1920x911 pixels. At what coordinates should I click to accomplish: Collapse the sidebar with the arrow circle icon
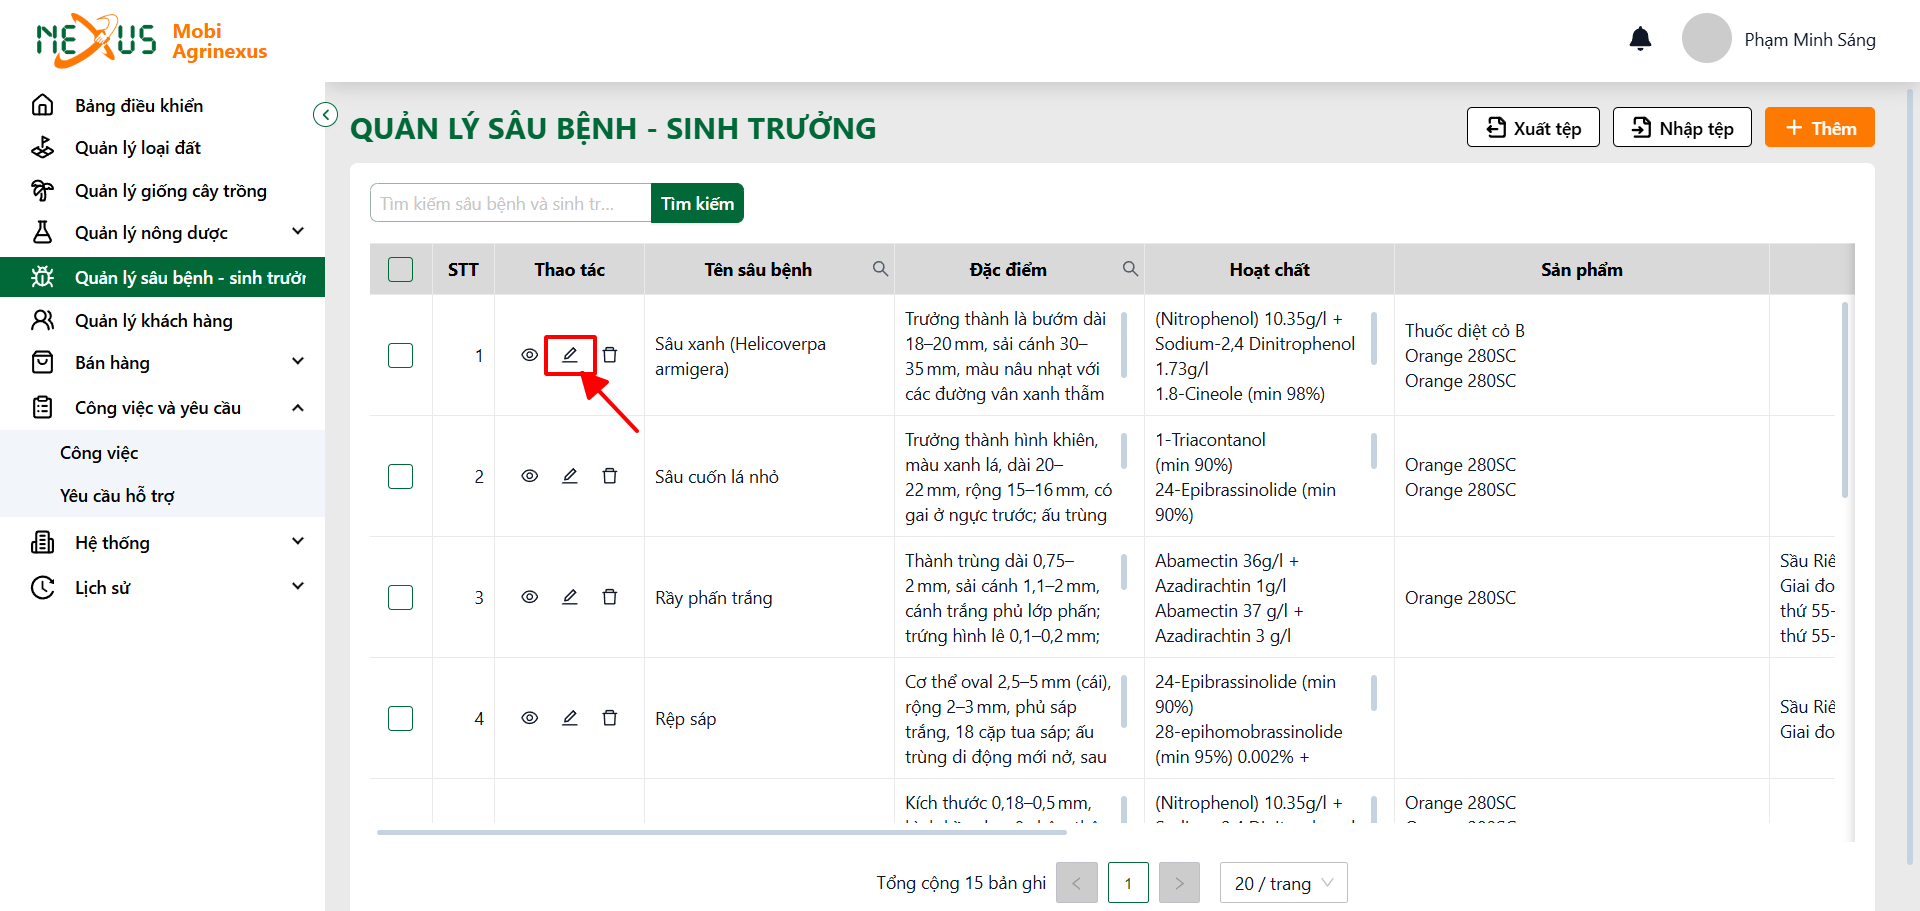click(x=325, y=114)
